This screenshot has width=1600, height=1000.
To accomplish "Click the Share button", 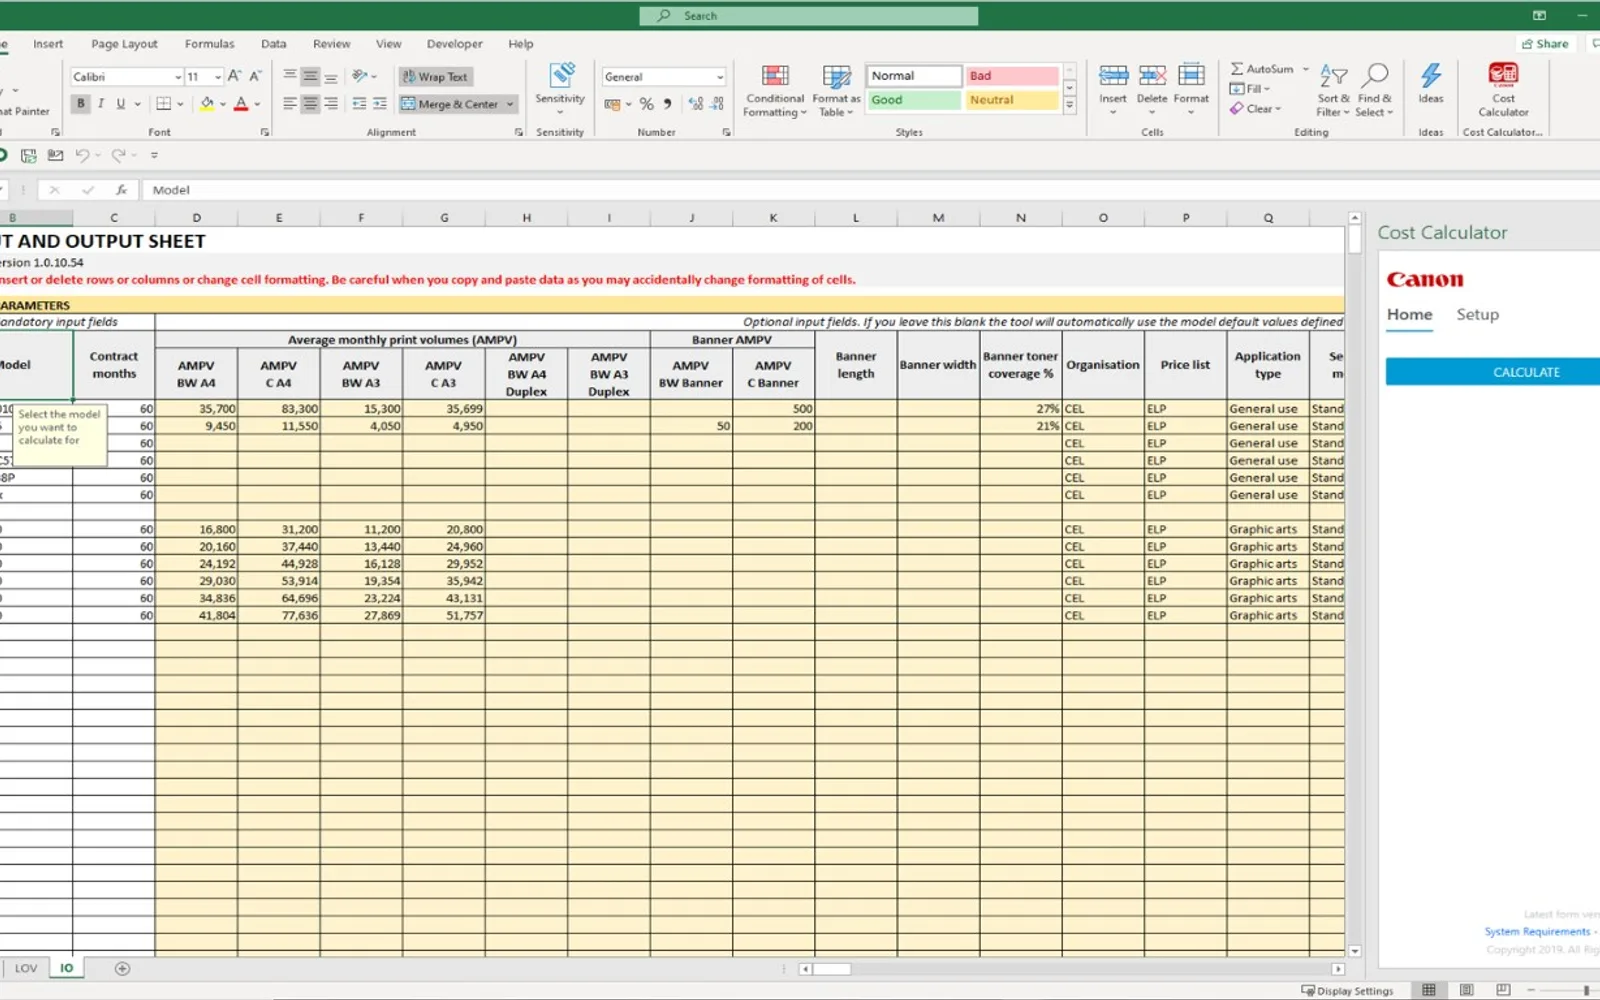I will click(x=1545, y=44).
